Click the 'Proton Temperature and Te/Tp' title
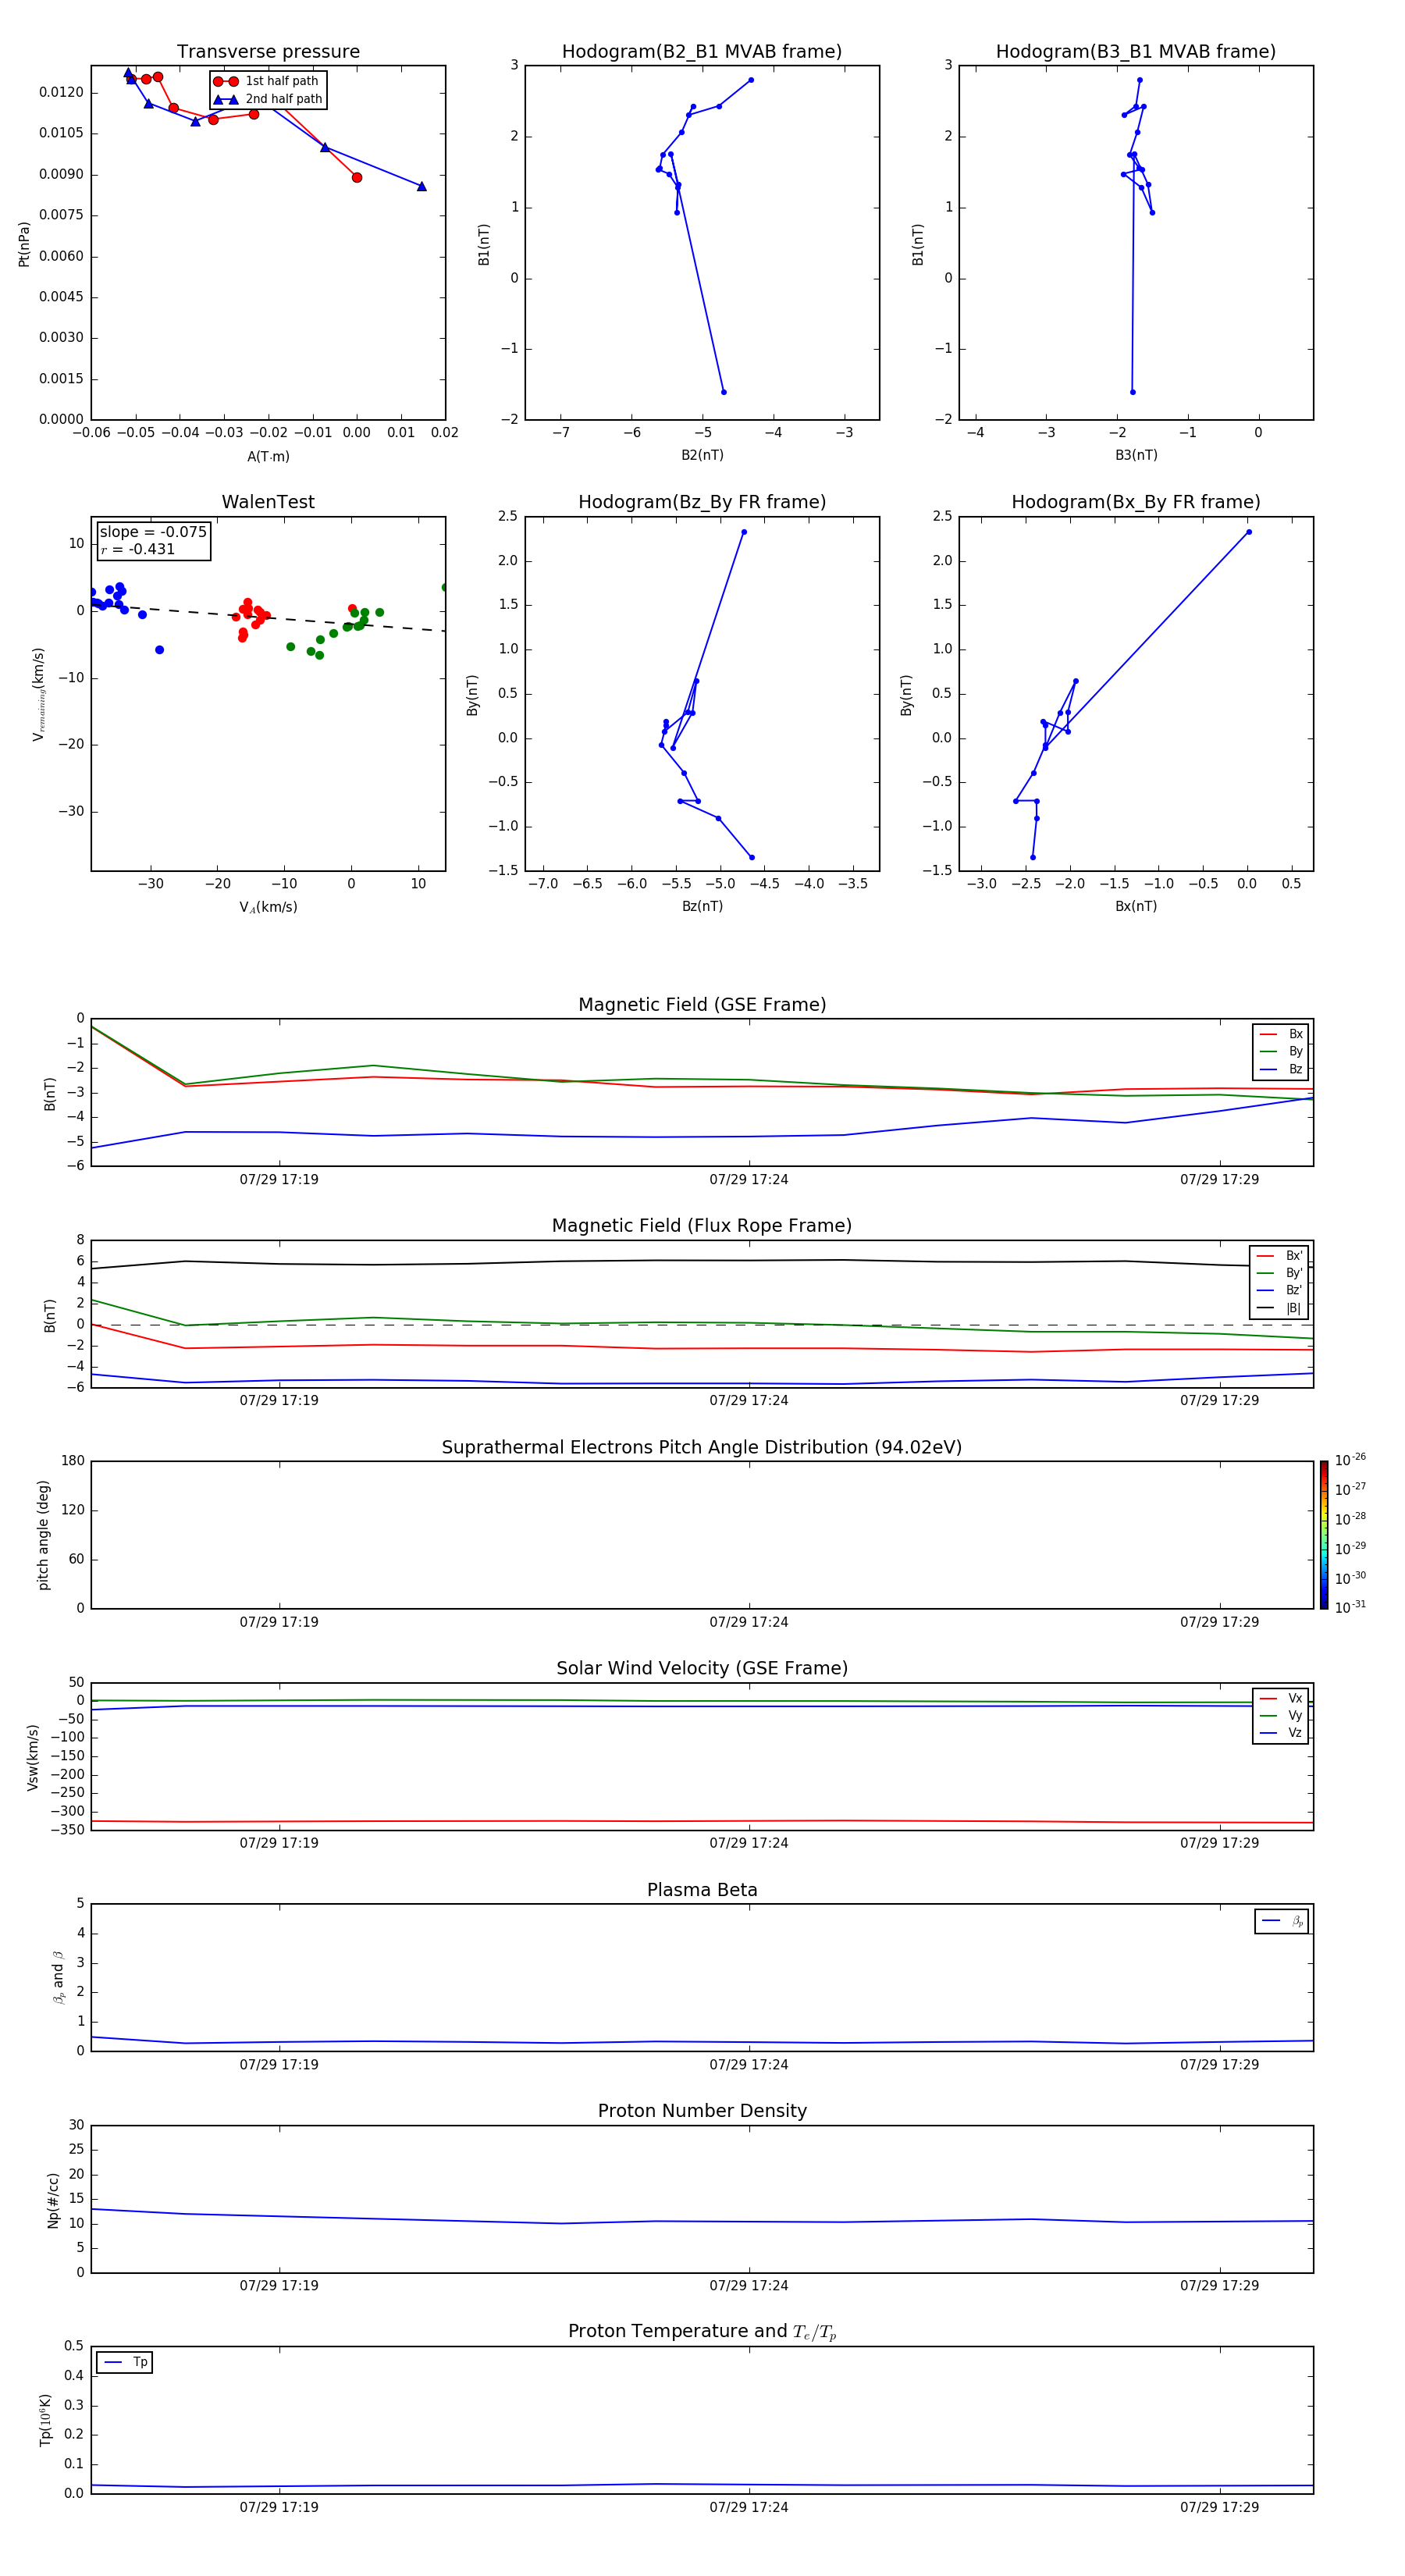This screenshot has width=1405, height=2576. pos(702,2332)
